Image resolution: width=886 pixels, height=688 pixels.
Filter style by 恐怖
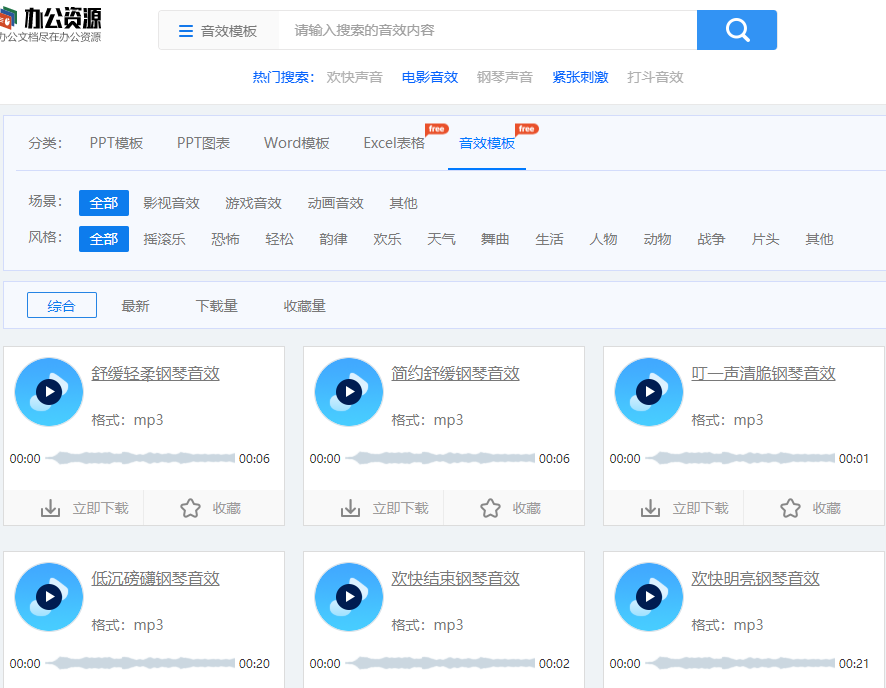[225, 239]
